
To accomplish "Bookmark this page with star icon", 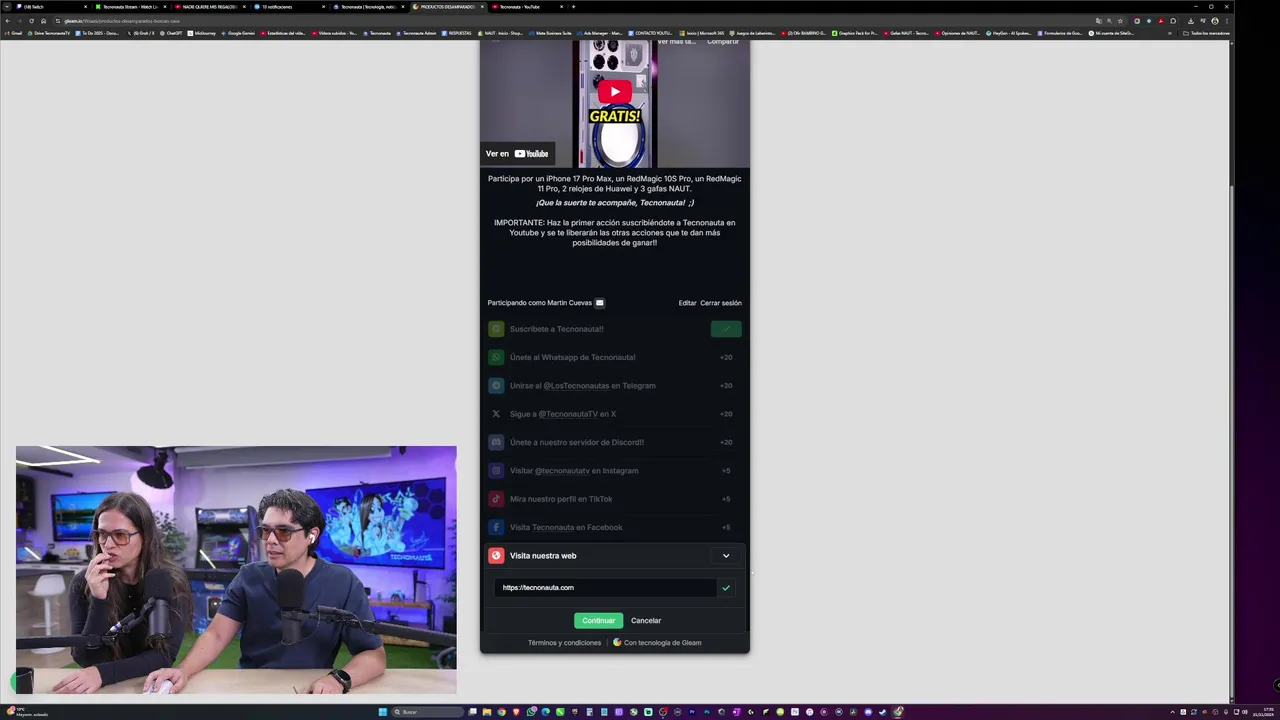I will coord(1120,21).
